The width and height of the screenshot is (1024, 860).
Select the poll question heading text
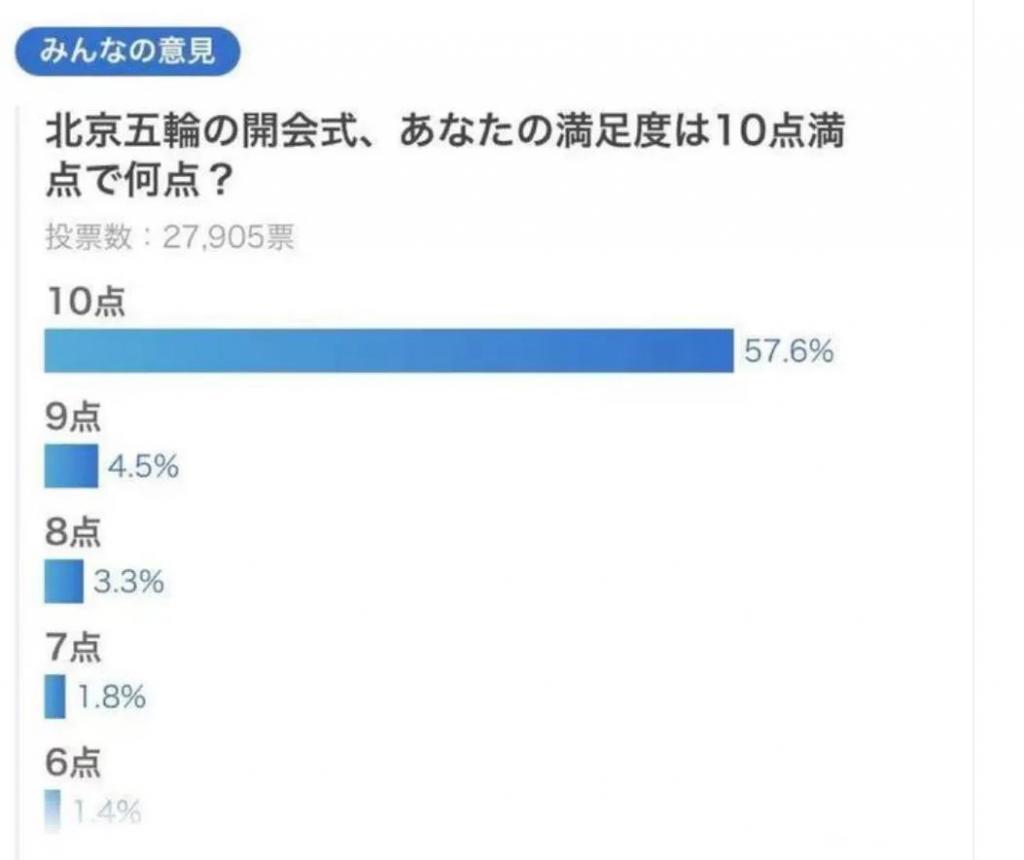pyautogui.click(x=445, y=155)
